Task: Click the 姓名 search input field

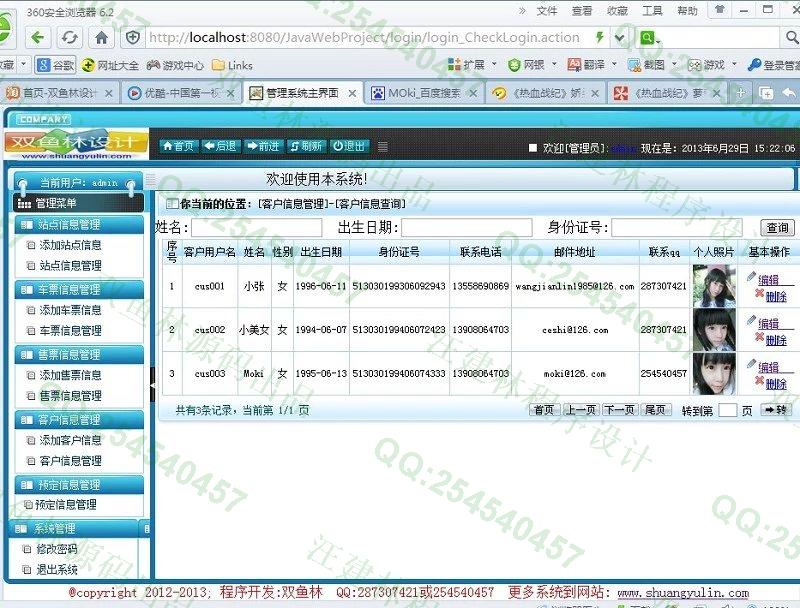Action: [x=257, y=227]
